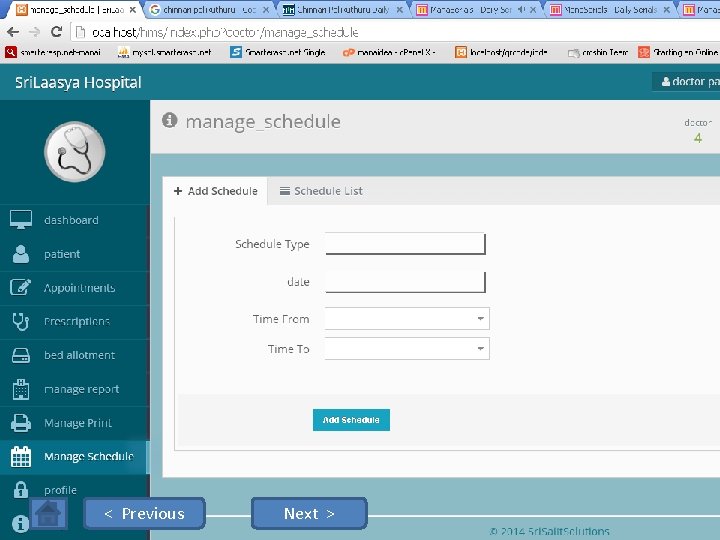The height and width of the screenshot is (540, 720).
Task: Open manage report in sidebar
Action: tap(74, 389)
